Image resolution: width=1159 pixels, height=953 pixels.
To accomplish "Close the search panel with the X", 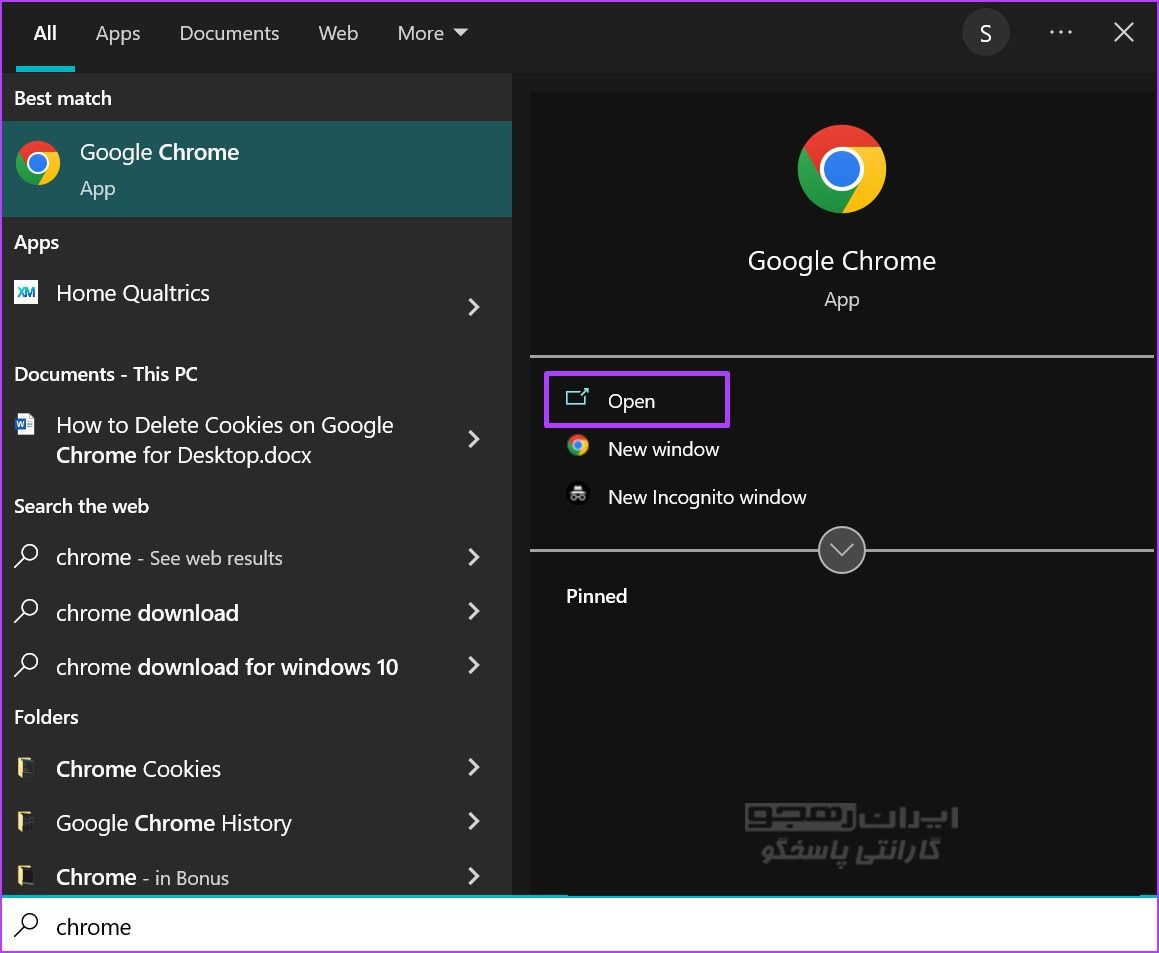I will click(1124, 33).
